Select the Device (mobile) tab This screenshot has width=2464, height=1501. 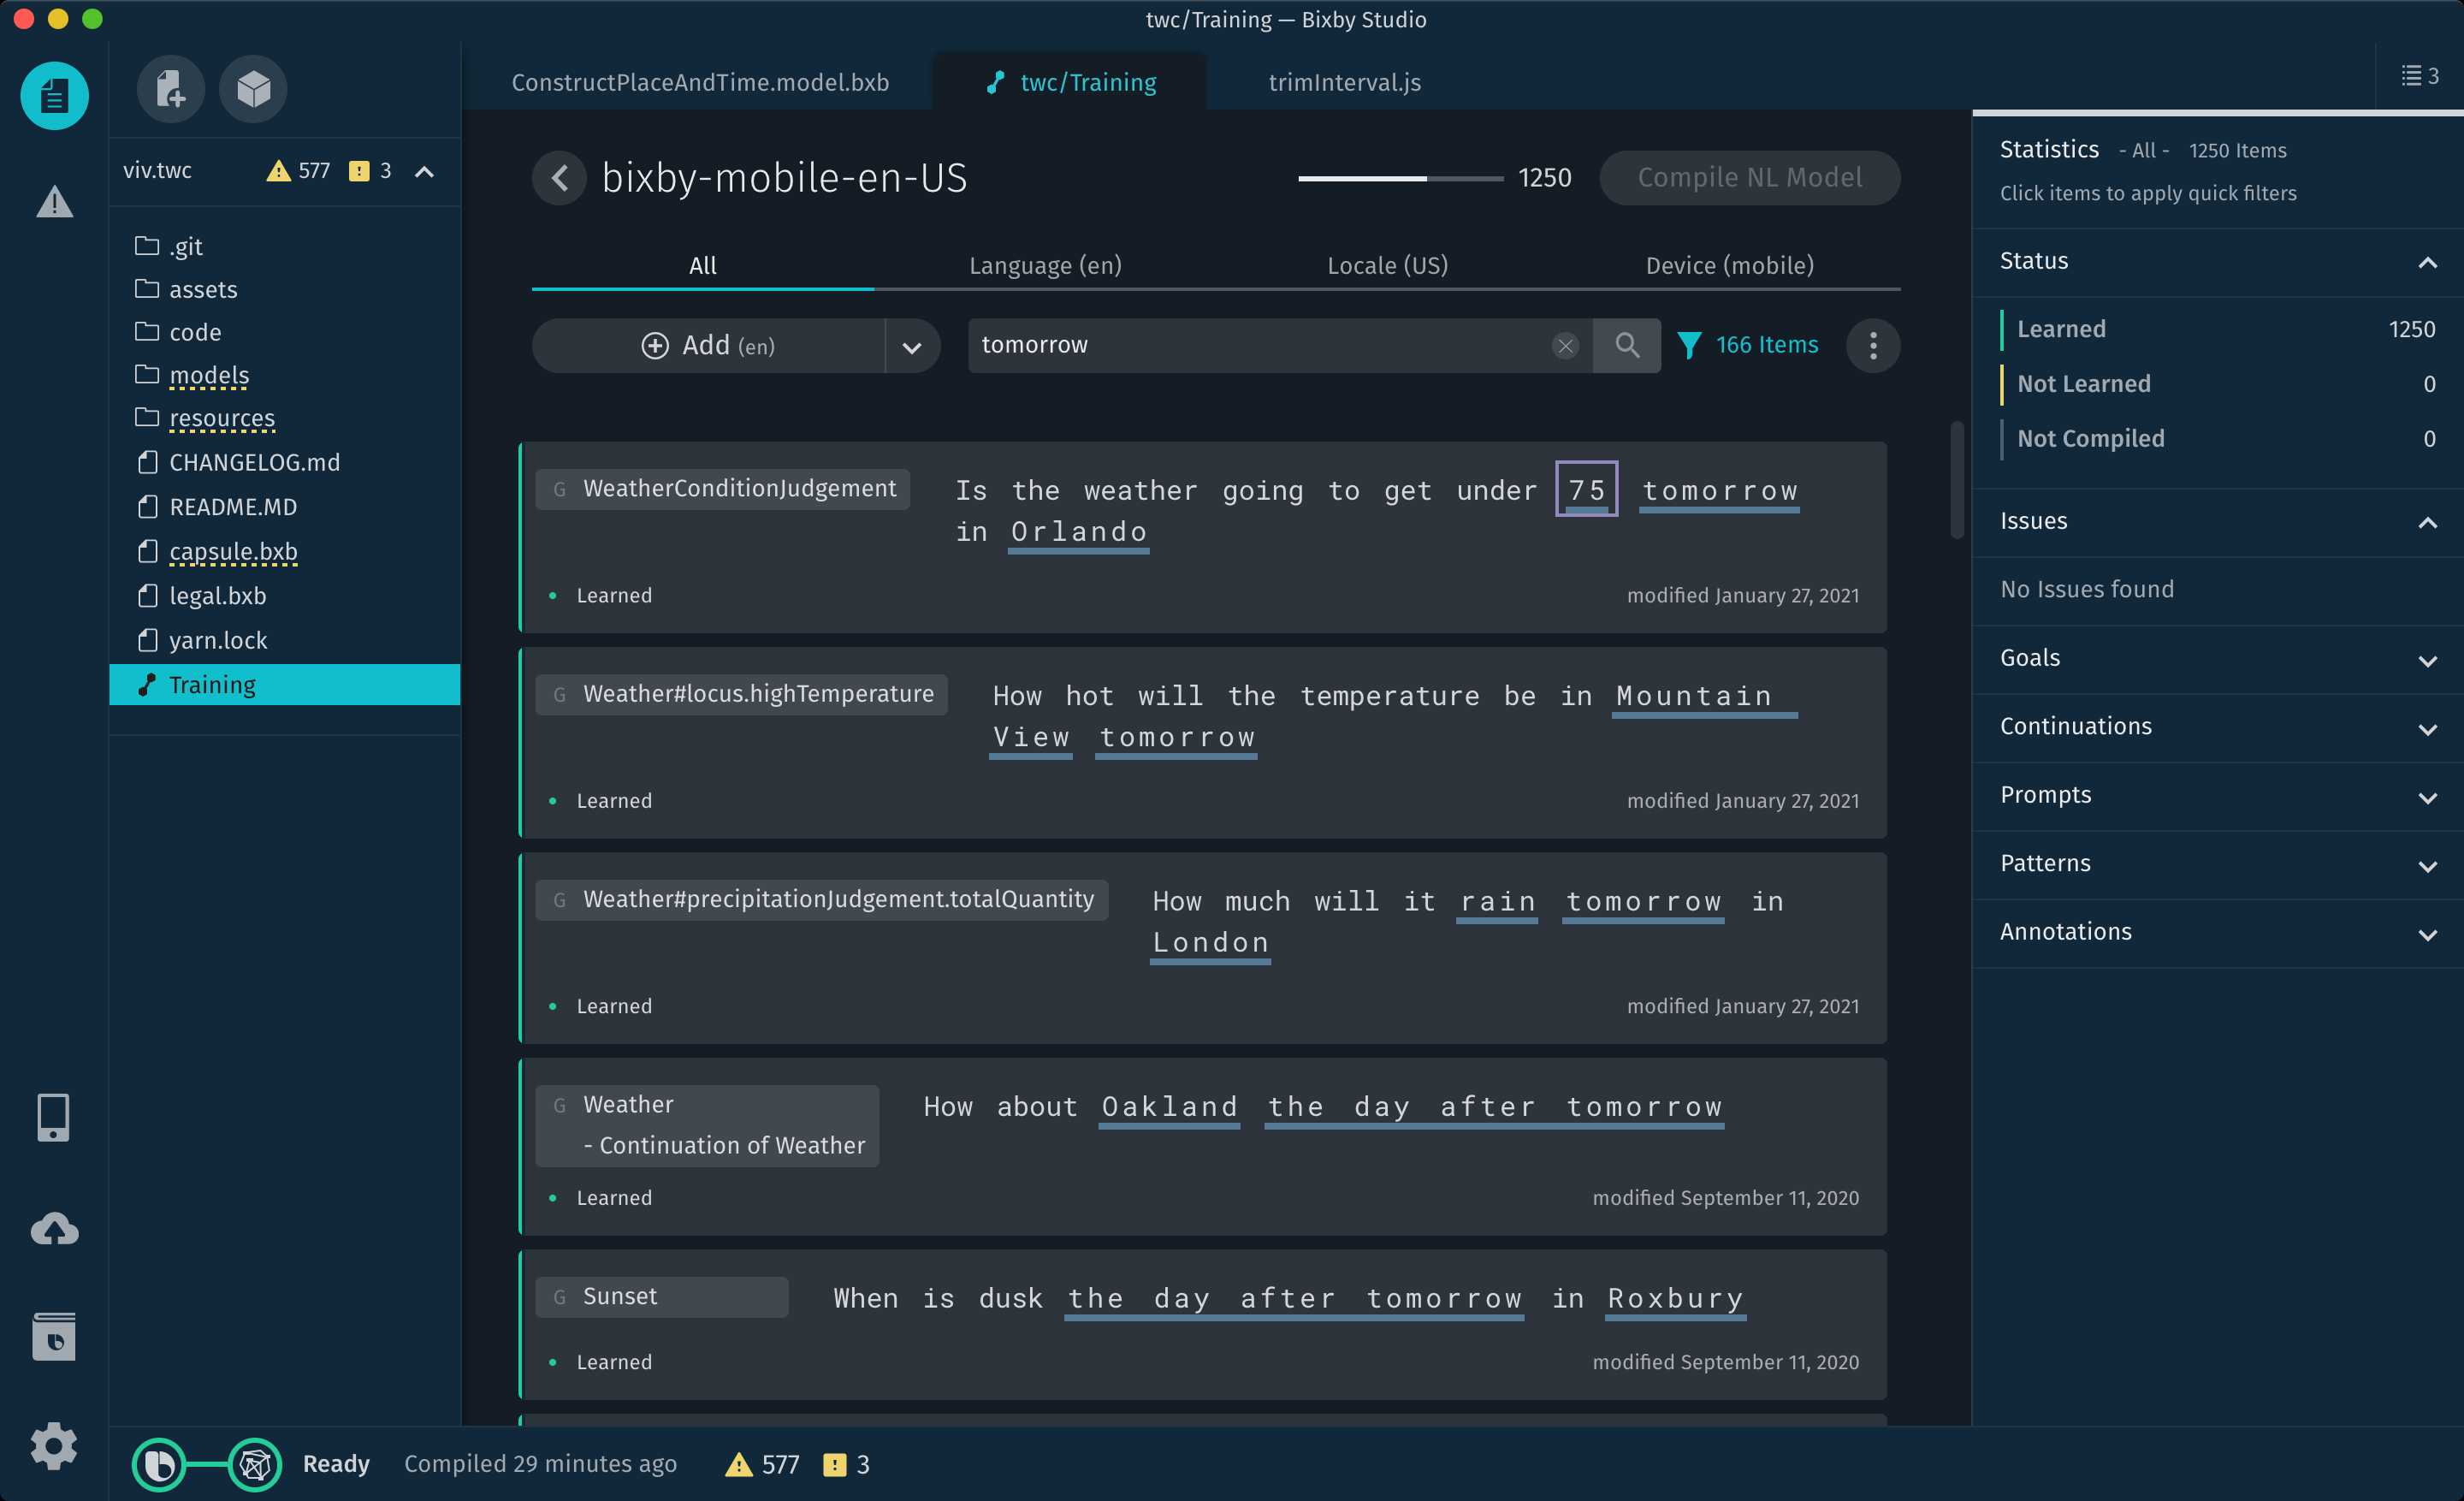[x=1729, y=265]
